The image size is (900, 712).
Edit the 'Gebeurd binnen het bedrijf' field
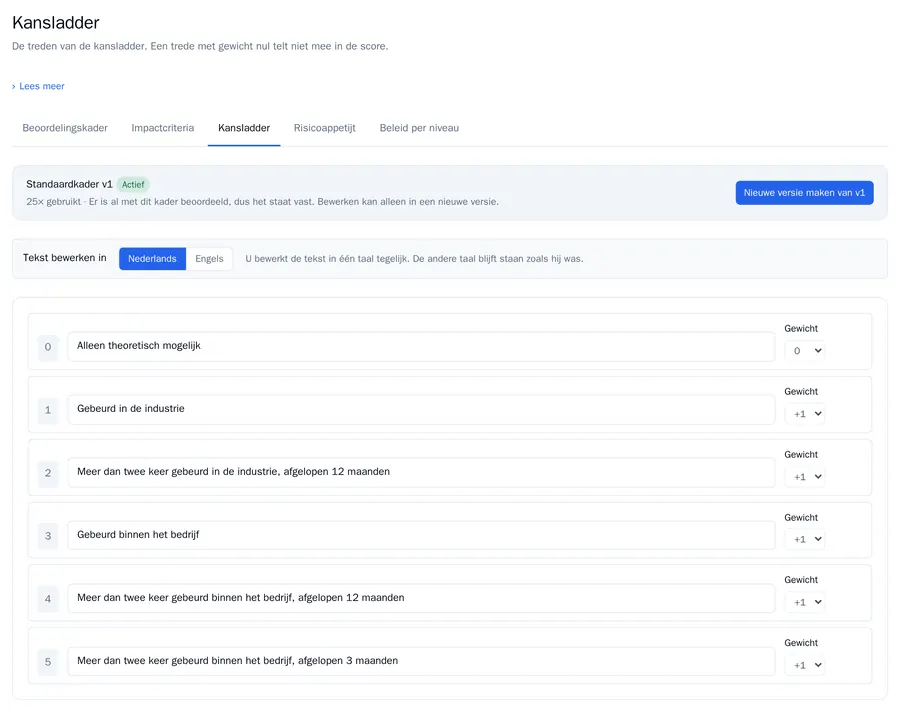pos(421,535)
